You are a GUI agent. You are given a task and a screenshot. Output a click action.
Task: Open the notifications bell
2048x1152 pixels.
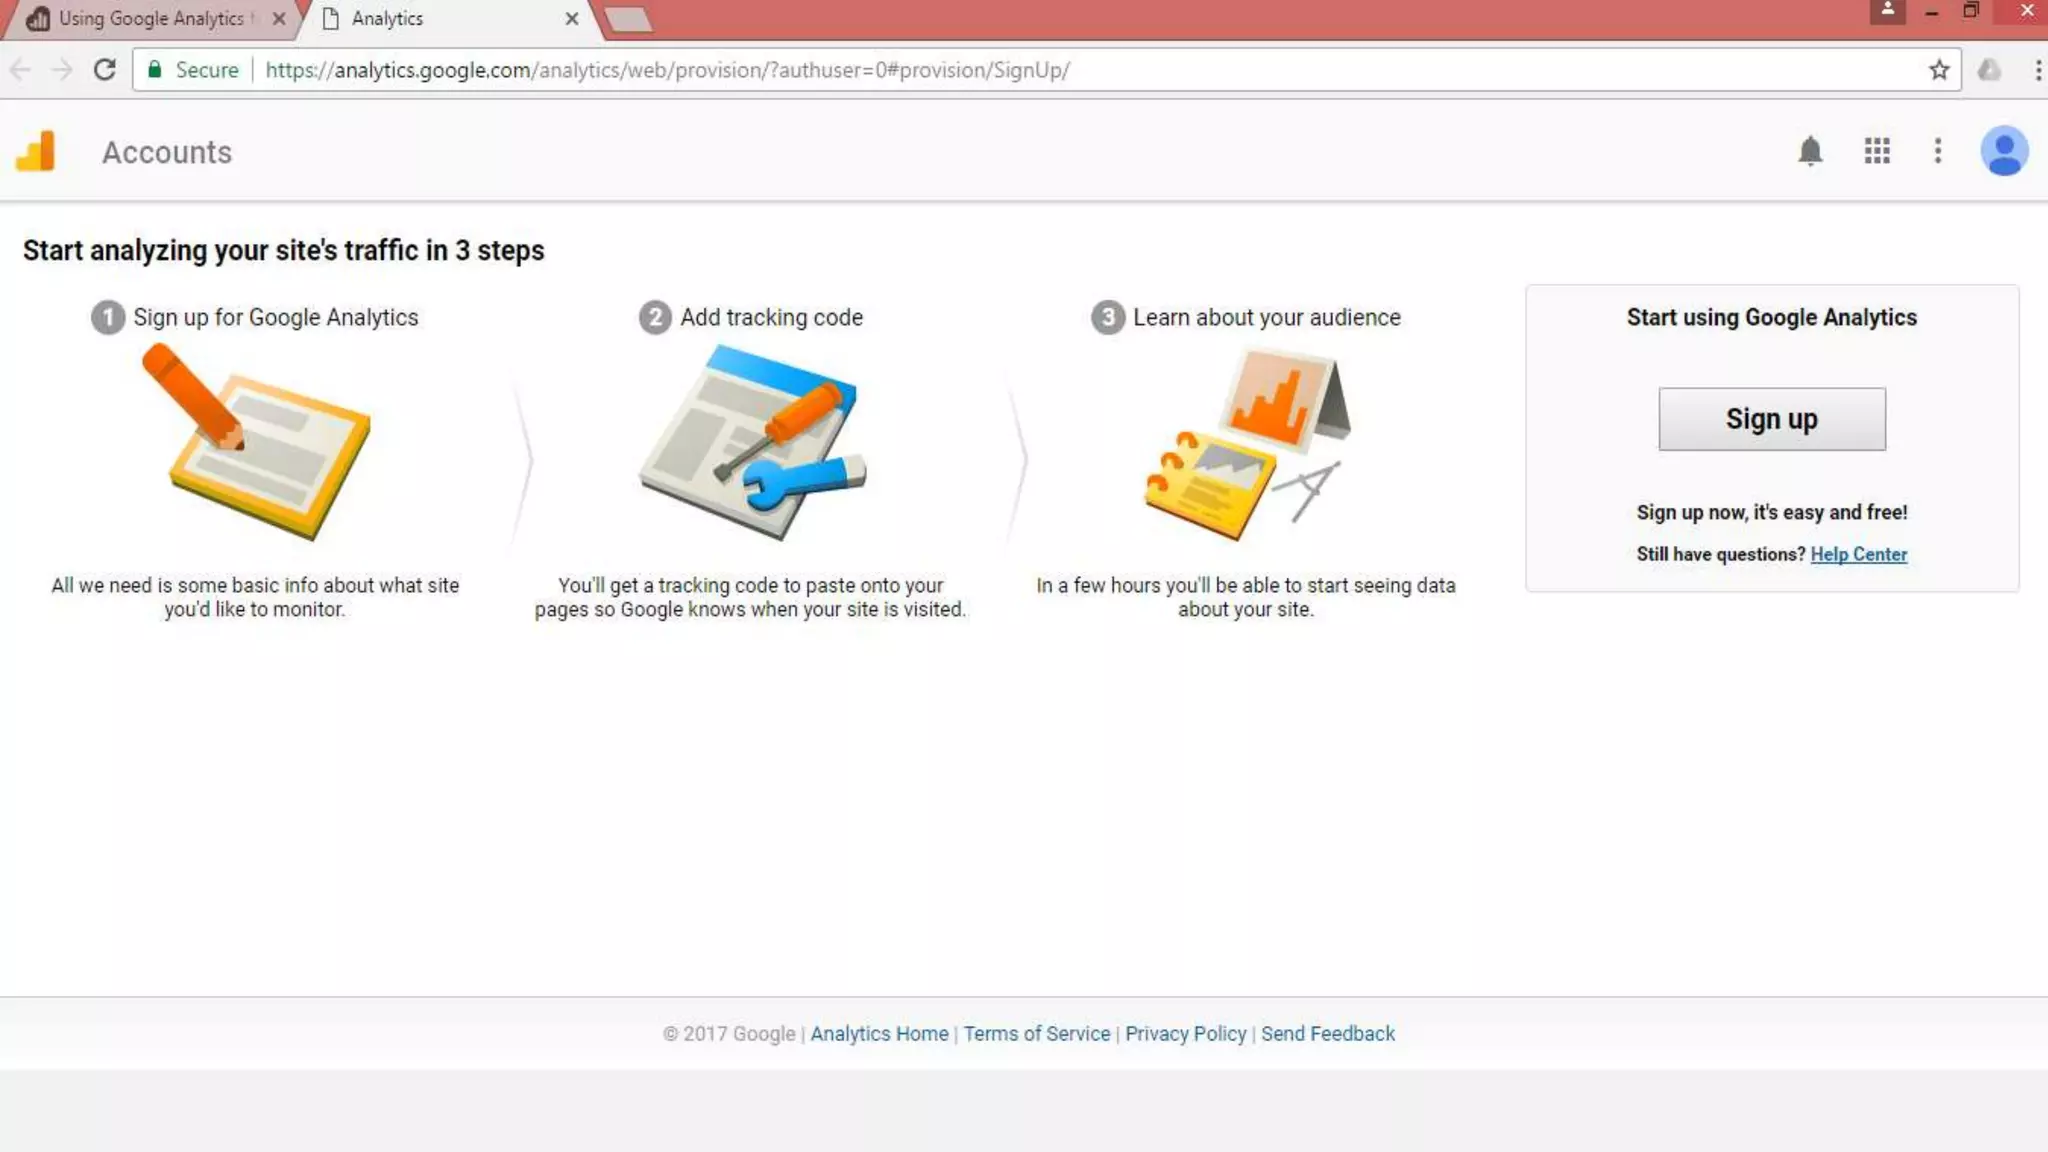coord(1810,152)
